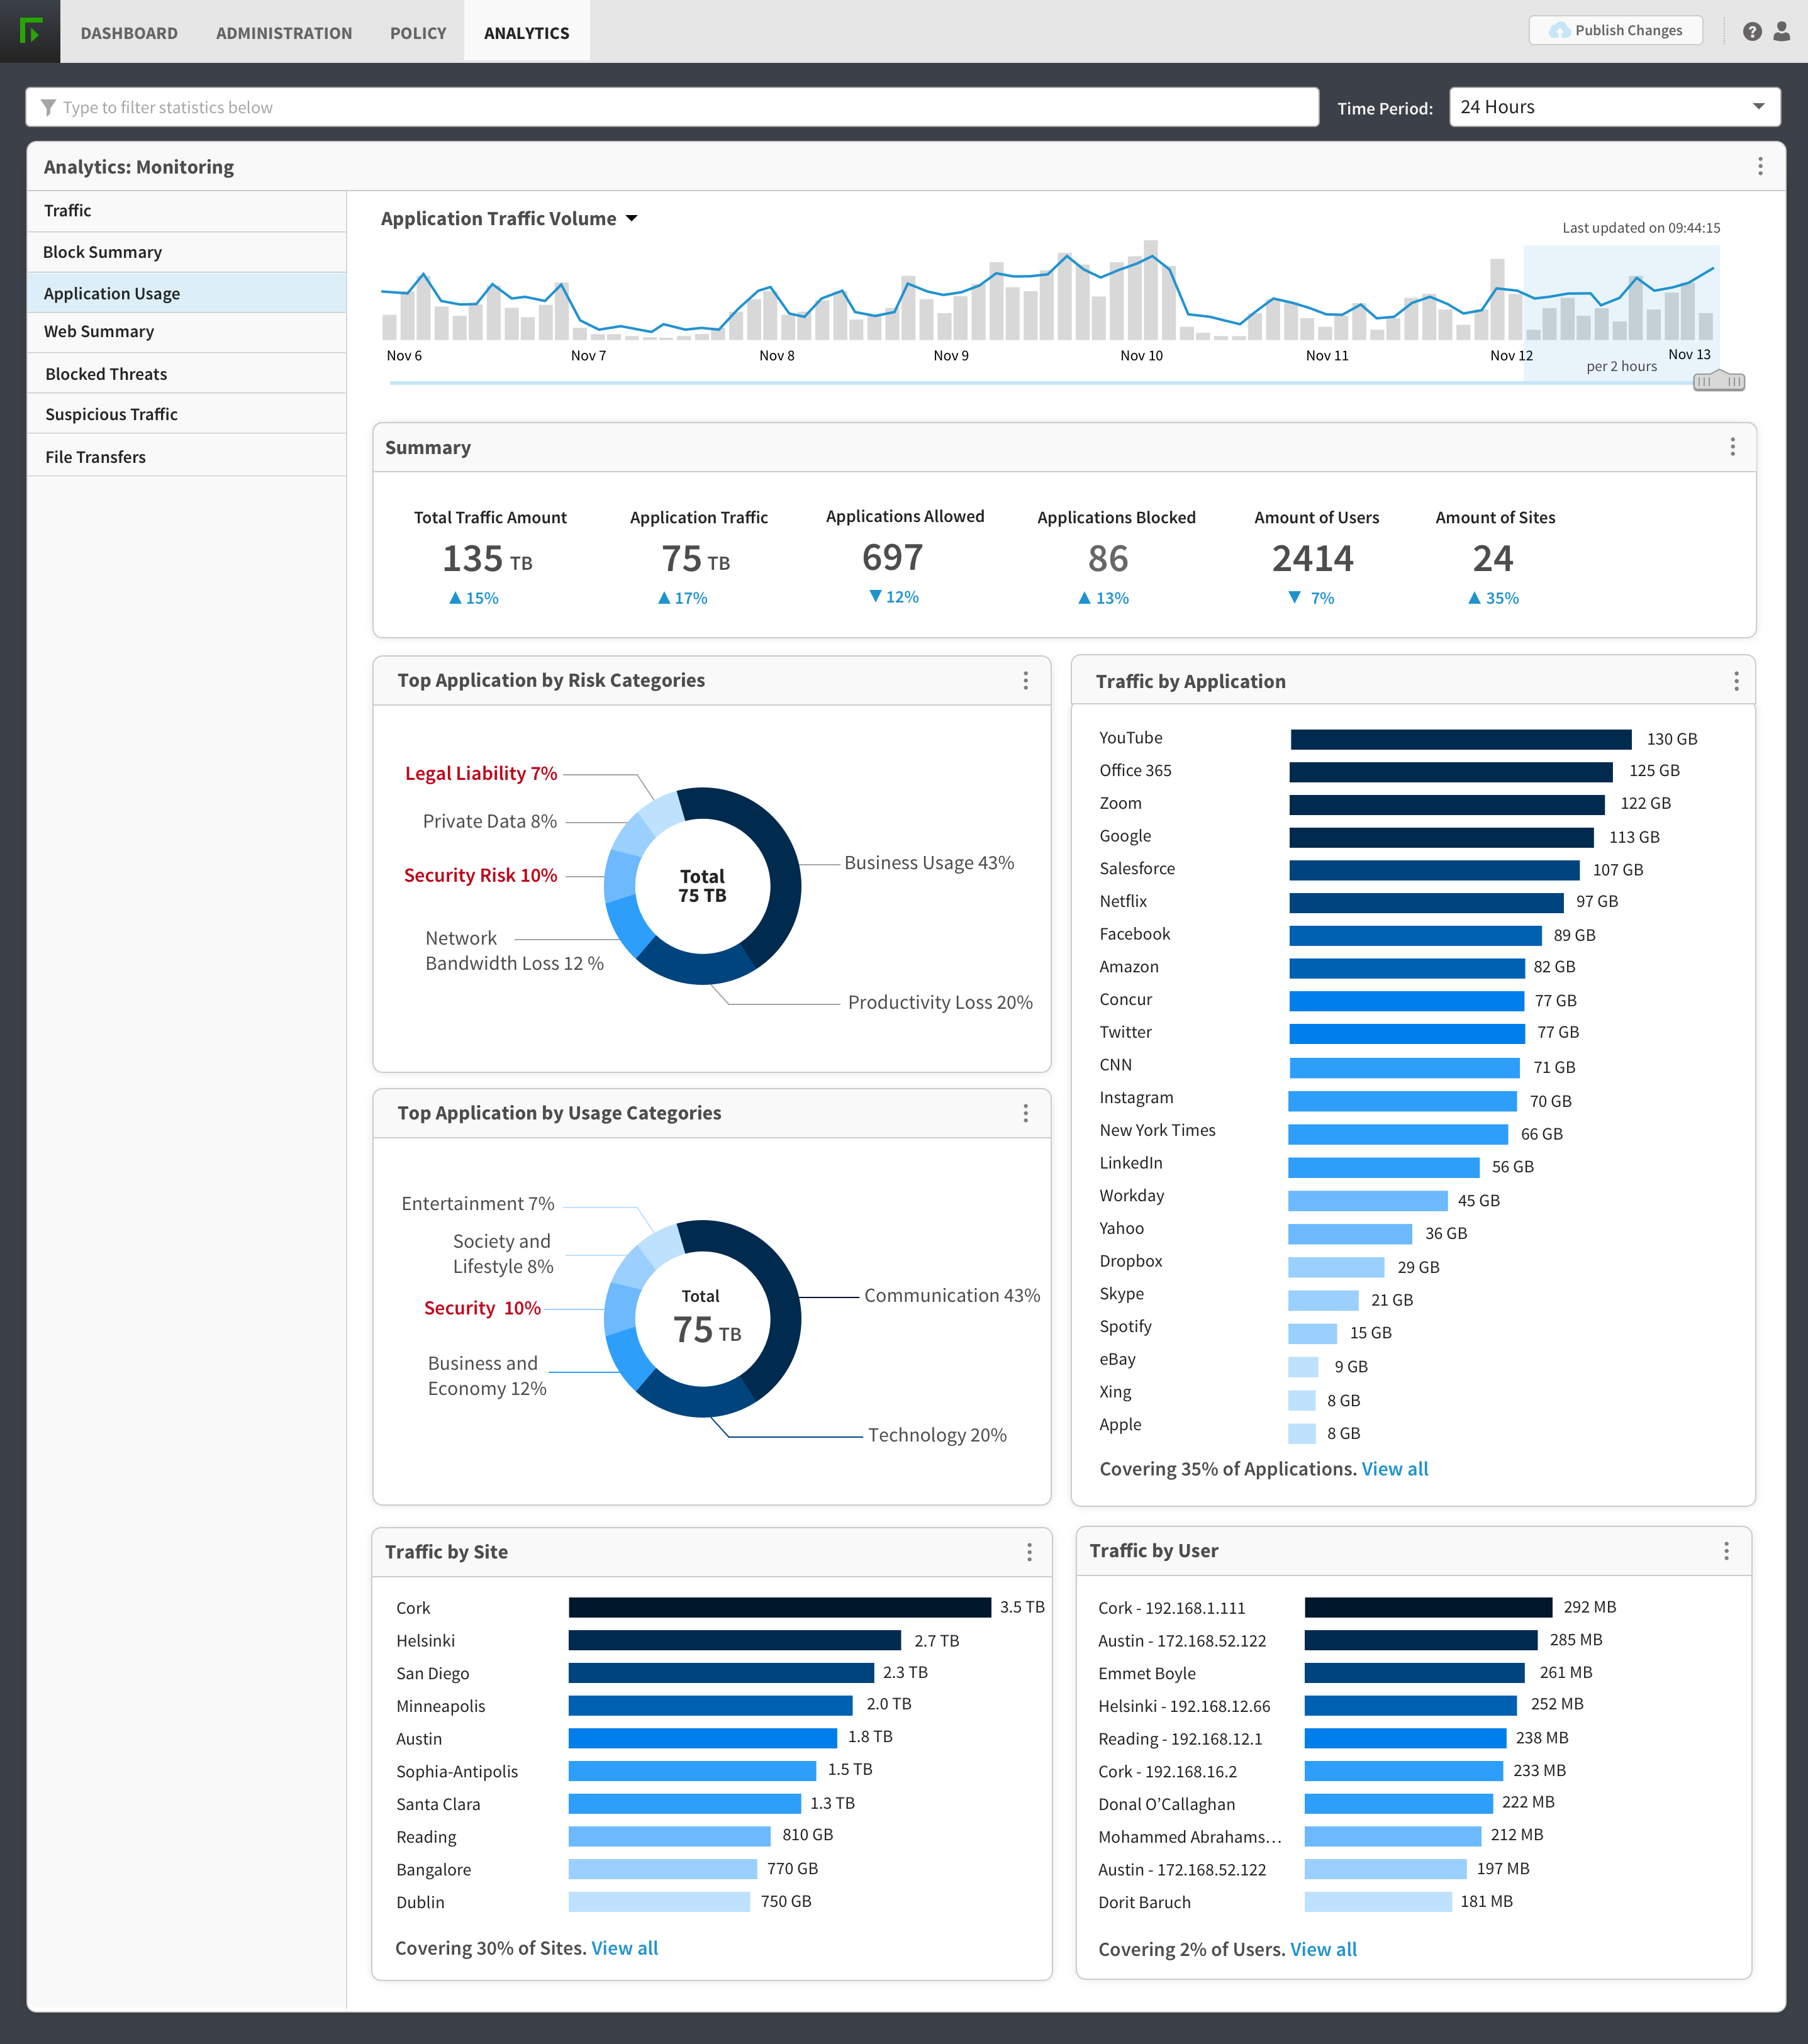
Task: Open Web Summary sidebar item
Action: click(x=186, y=332)
